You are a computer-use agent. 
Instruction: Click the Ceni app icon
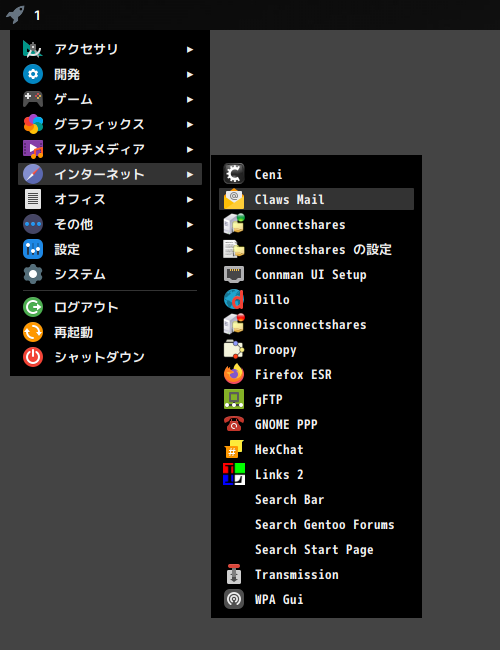234,174
